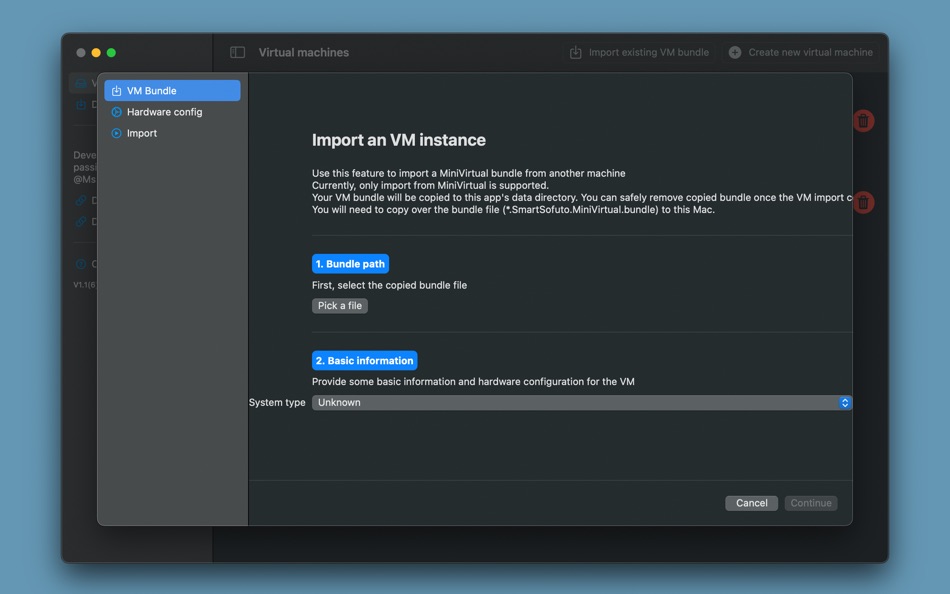
Task: Click the VM Bundle import icon
Action: [x=116, y=91]
